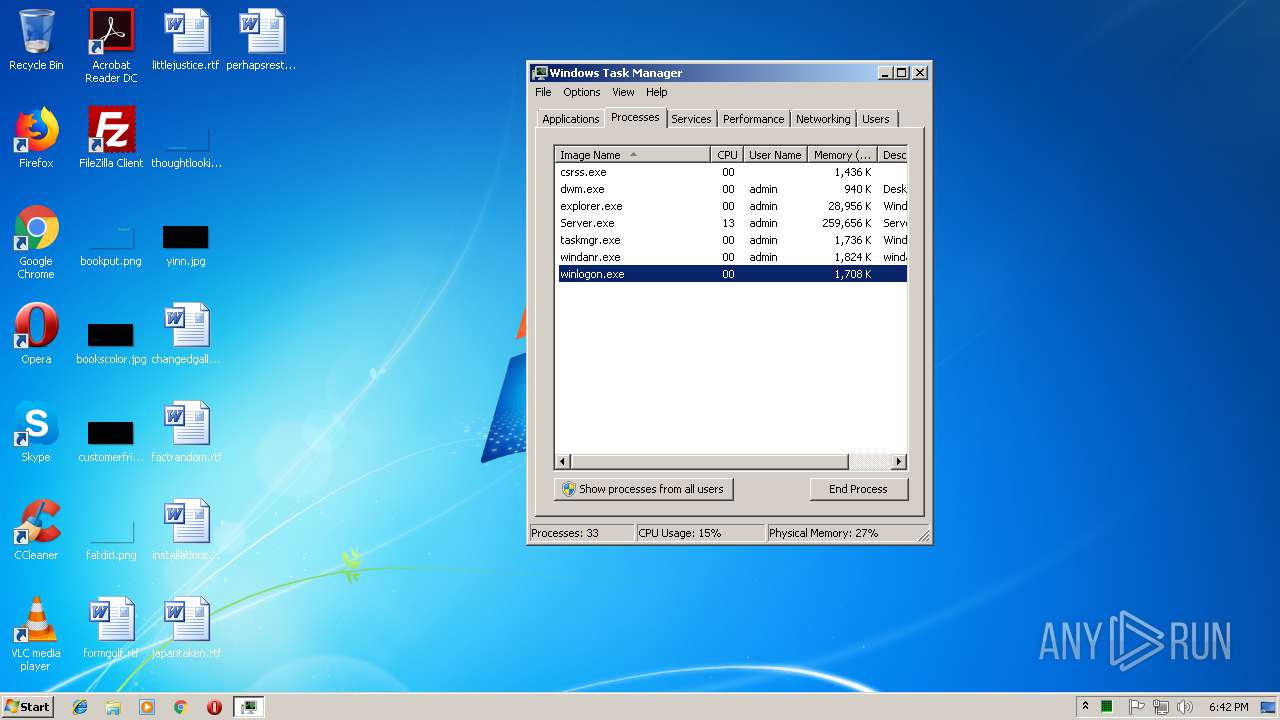Open the Skype desktop shortcut
This screenshot has width=1280, height=720.
[36, 432]
